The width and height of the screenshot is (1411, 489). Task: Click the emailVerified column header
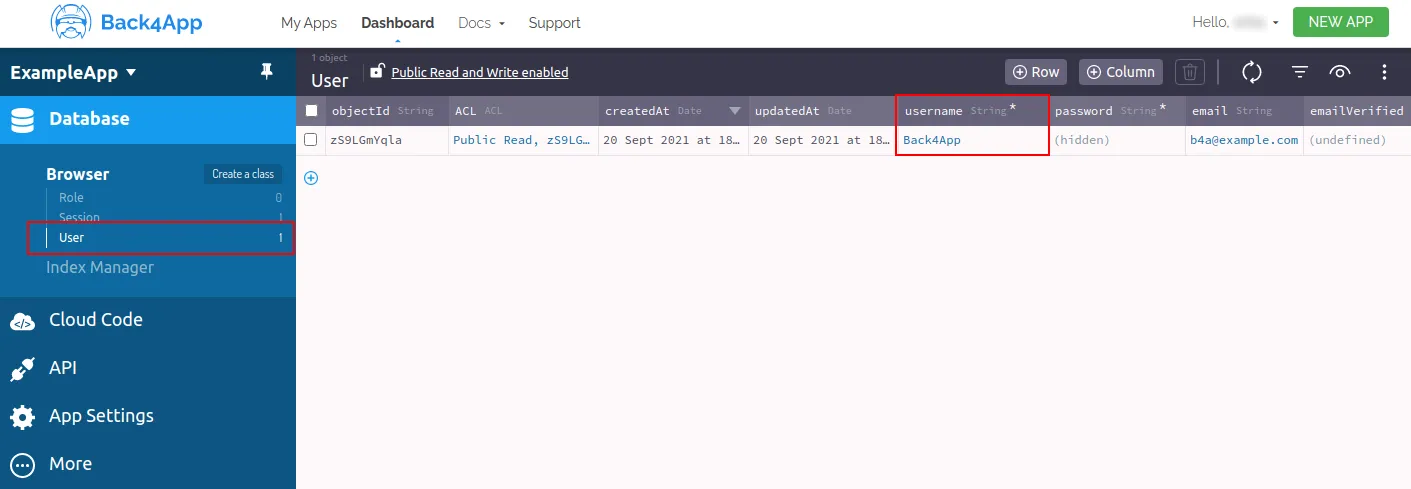click(1357, 111)
